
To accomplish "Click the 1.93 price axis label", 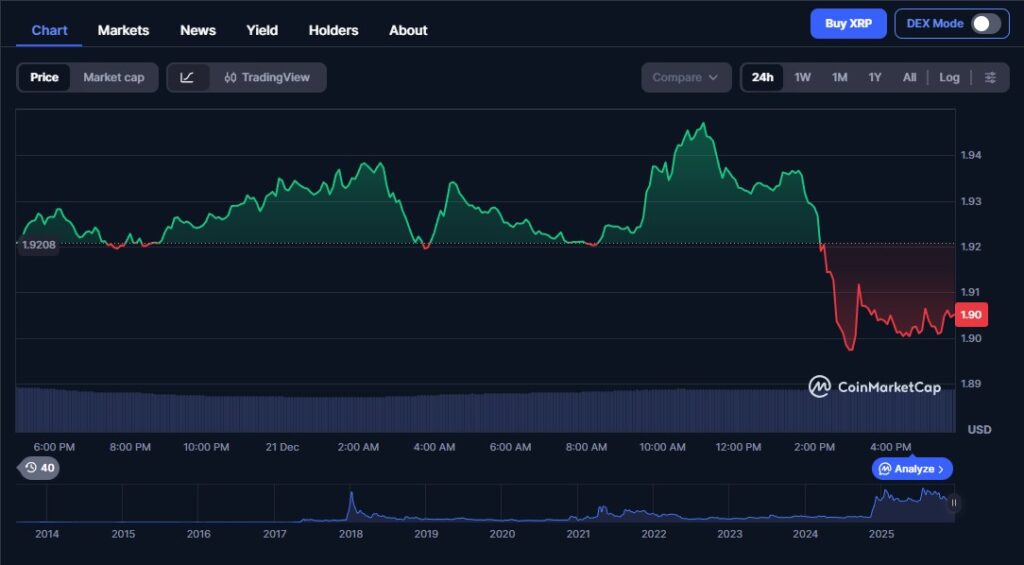I will (x=971, y=201).
